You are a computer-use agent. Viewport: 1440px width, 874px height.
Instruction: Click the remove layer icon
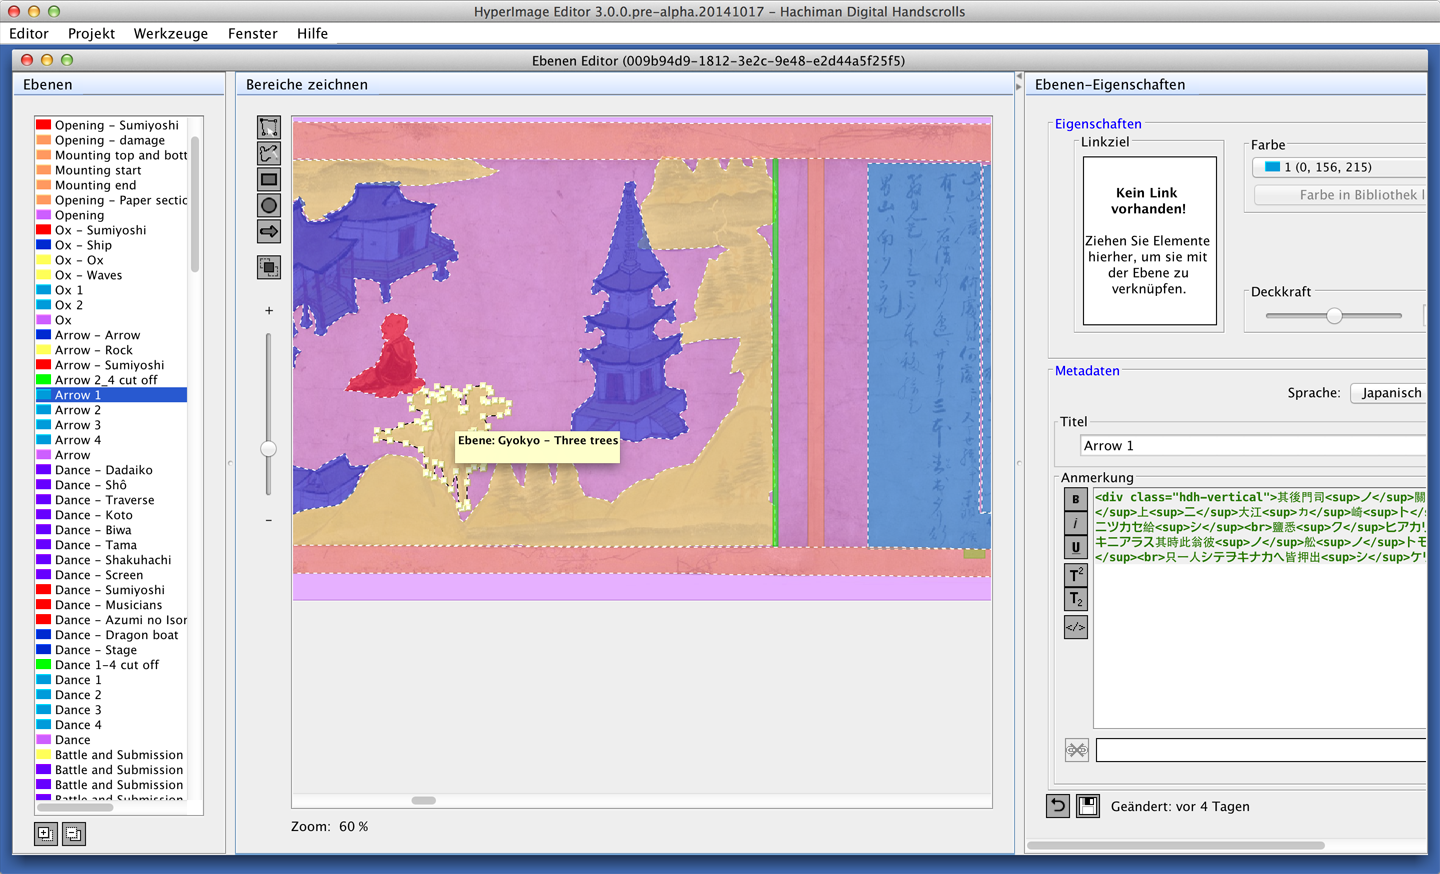tap(73, 833)
